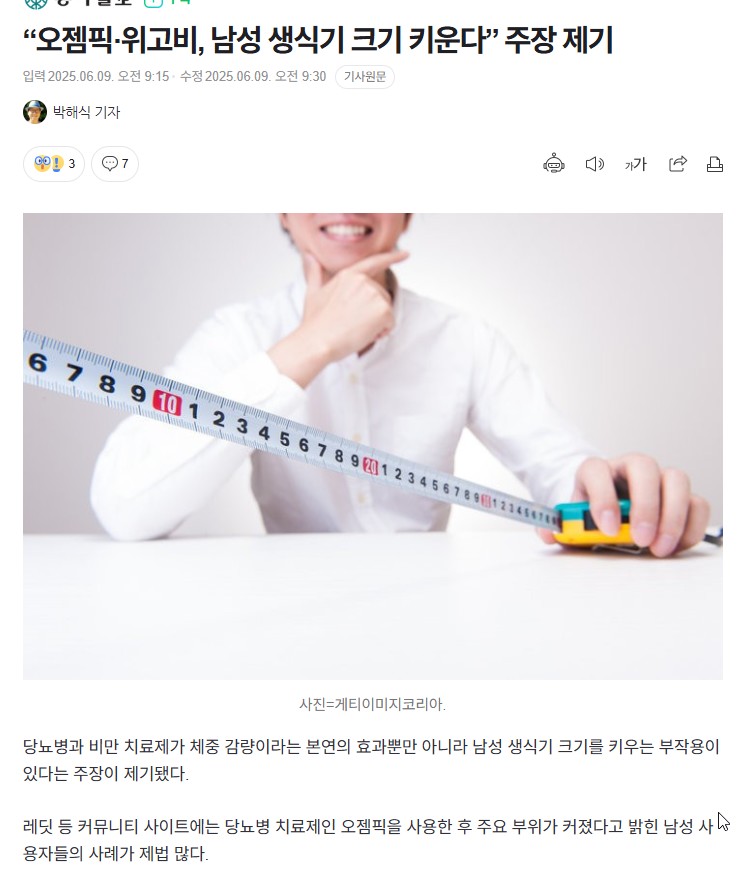
Task: Click the 오젬픽·위고비 headline text
Action: pos(318,40)
